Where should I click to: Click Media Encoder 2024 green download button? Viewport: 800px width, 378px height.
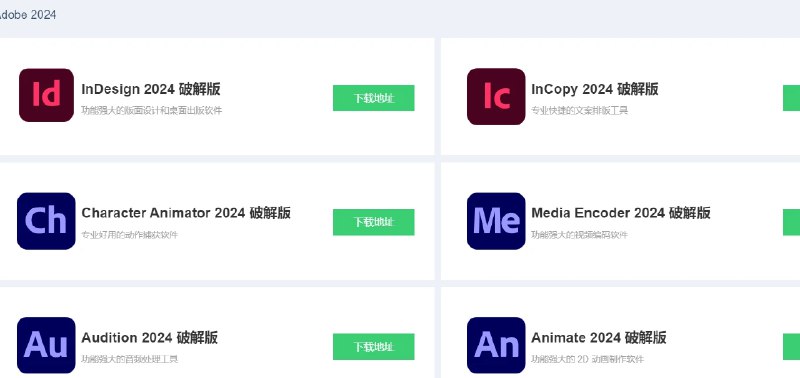791,222
